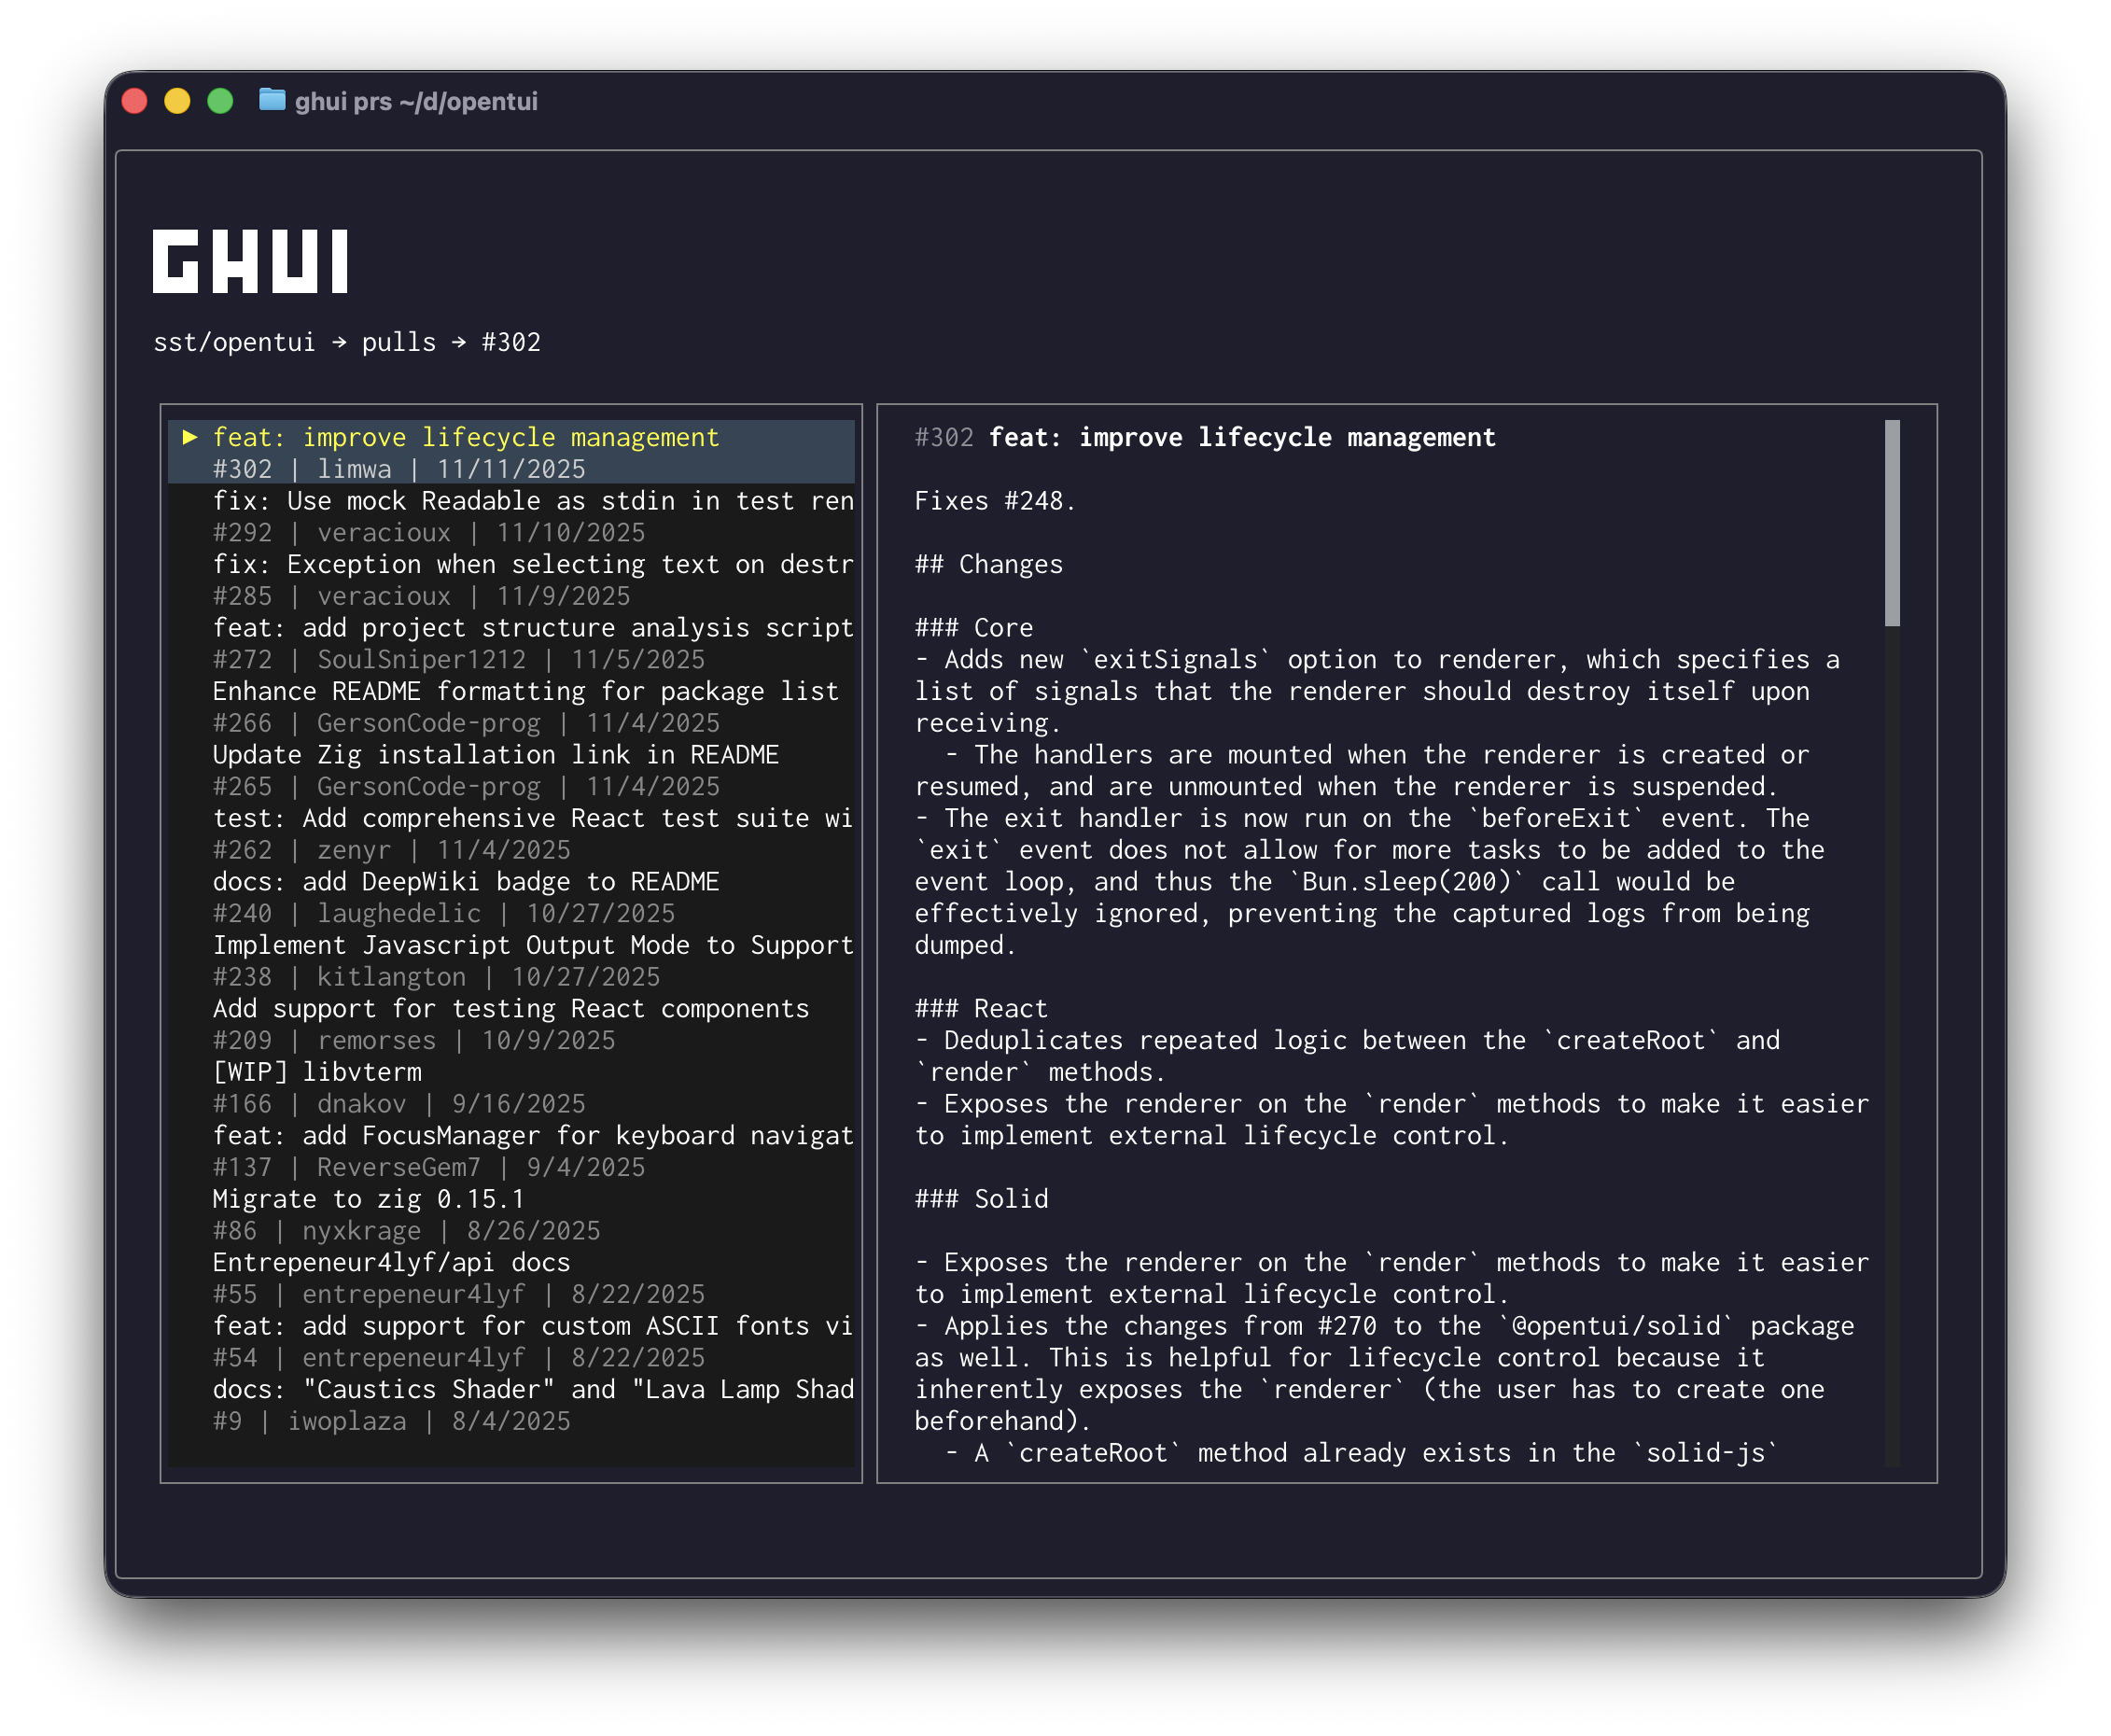Screen dimensions: 2111x1736
Task: Select PR #292 'Use mock Readable as stdin'
Action: point(500,501)
